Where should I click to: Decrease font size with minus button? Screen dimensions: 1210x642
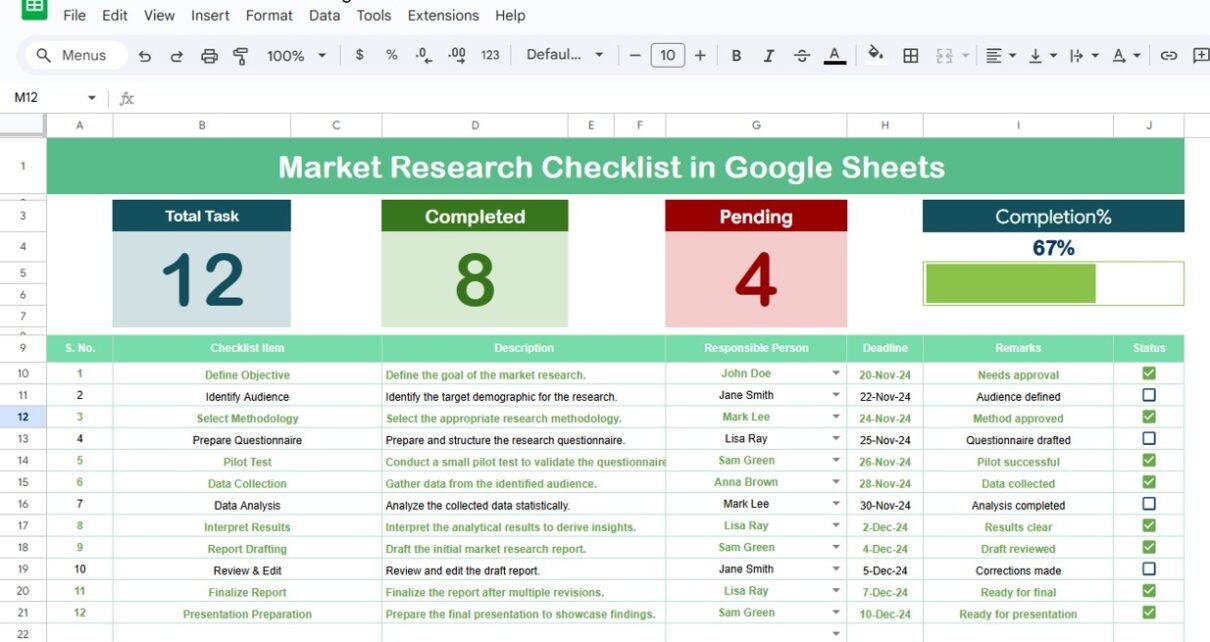pyautogui.click(x=635, y=55)
